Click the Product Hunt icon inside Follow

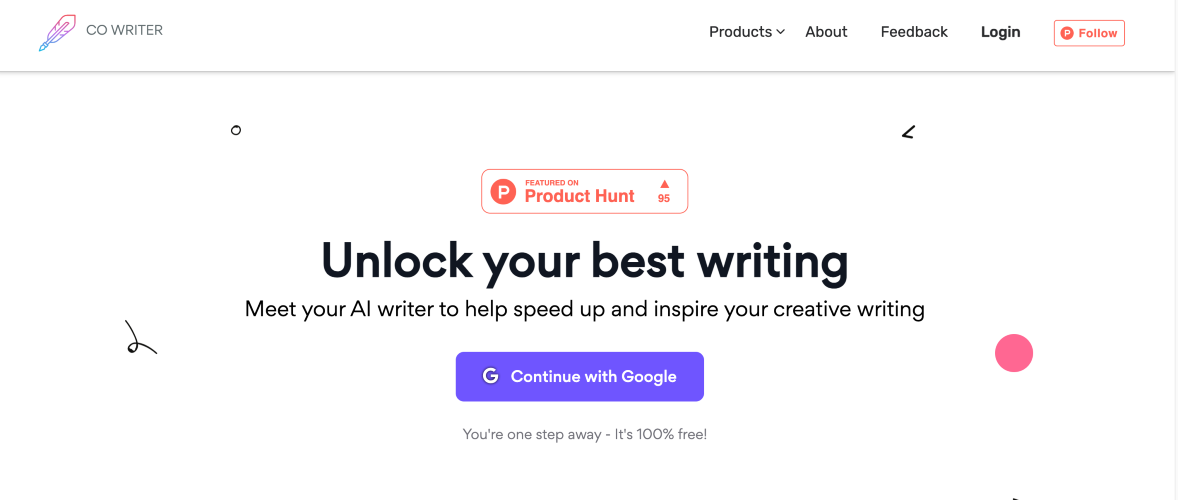pyautogui.click(x=1067, y=33)
